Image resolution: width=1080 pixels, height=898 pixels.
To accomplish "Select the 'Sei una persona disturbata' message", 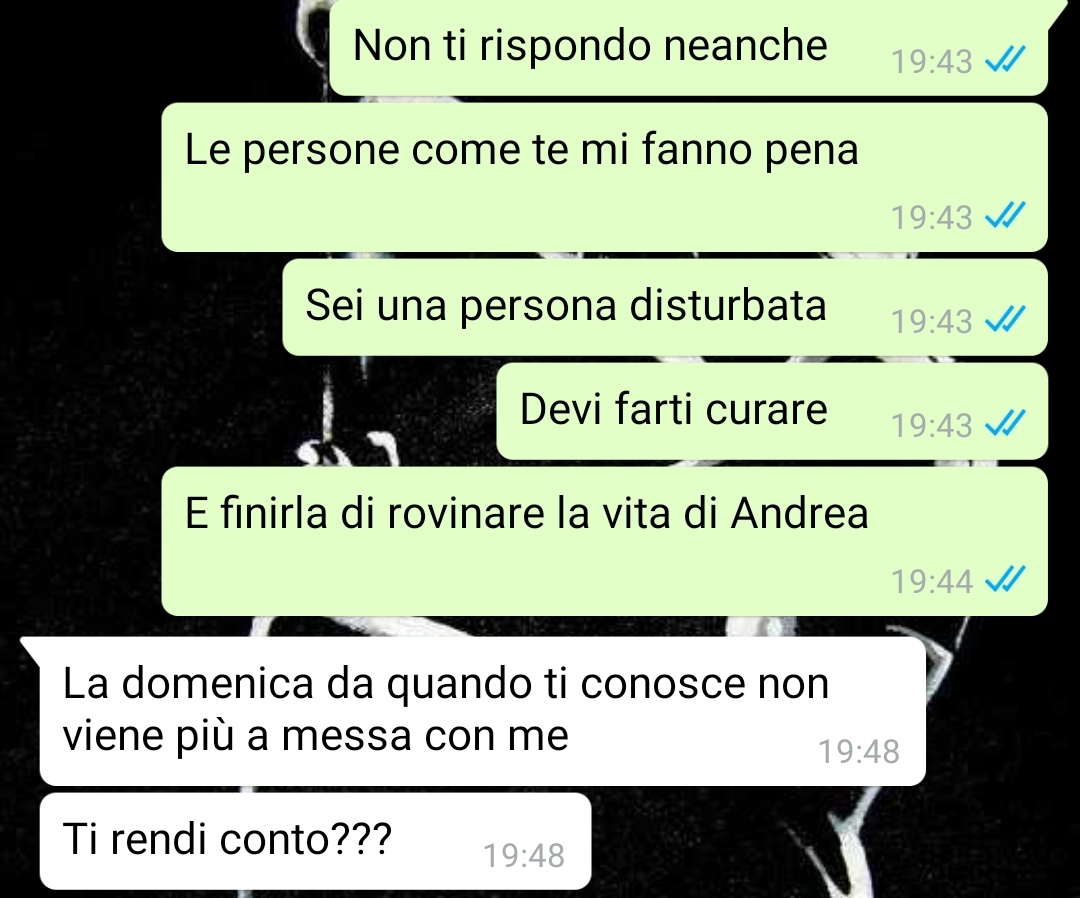I will [665, 307].
